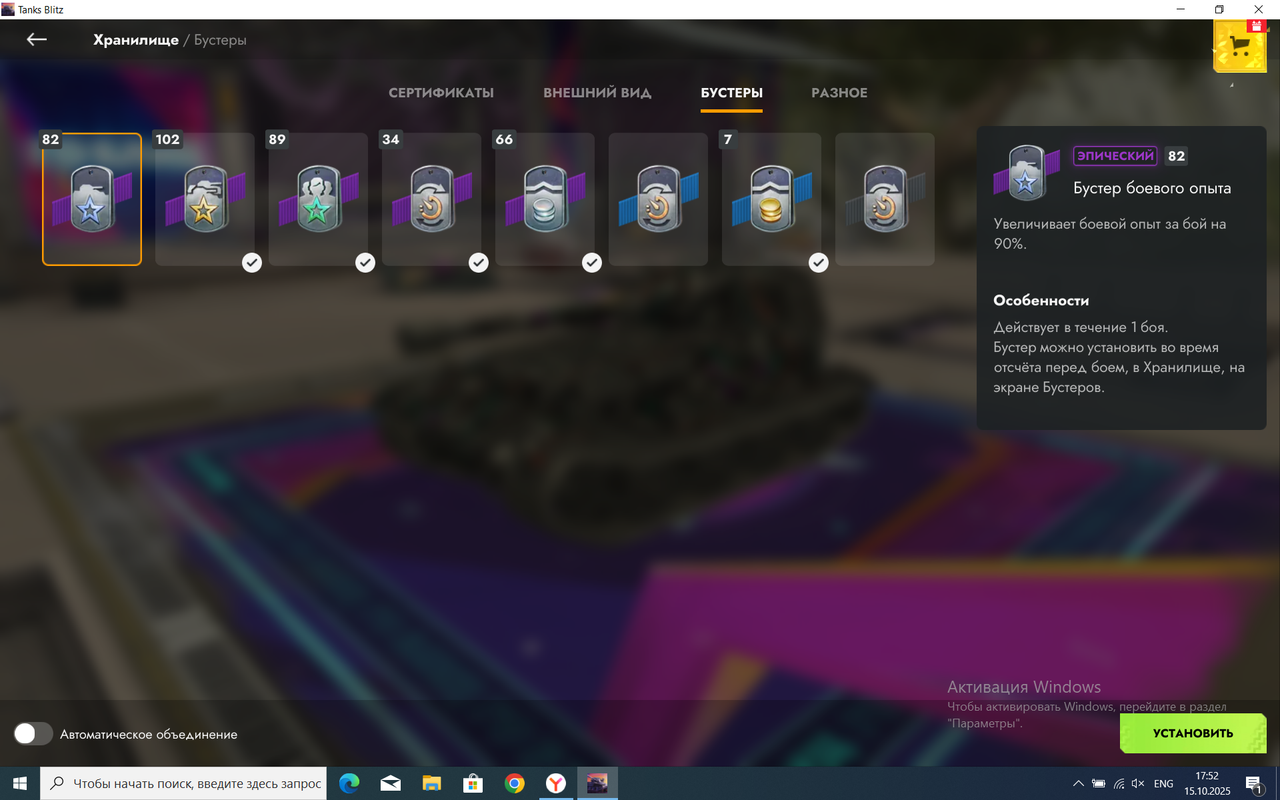Click checkmark on the 34 booster card
This screenshot has width=1280, height=800.
pos(479,262)
